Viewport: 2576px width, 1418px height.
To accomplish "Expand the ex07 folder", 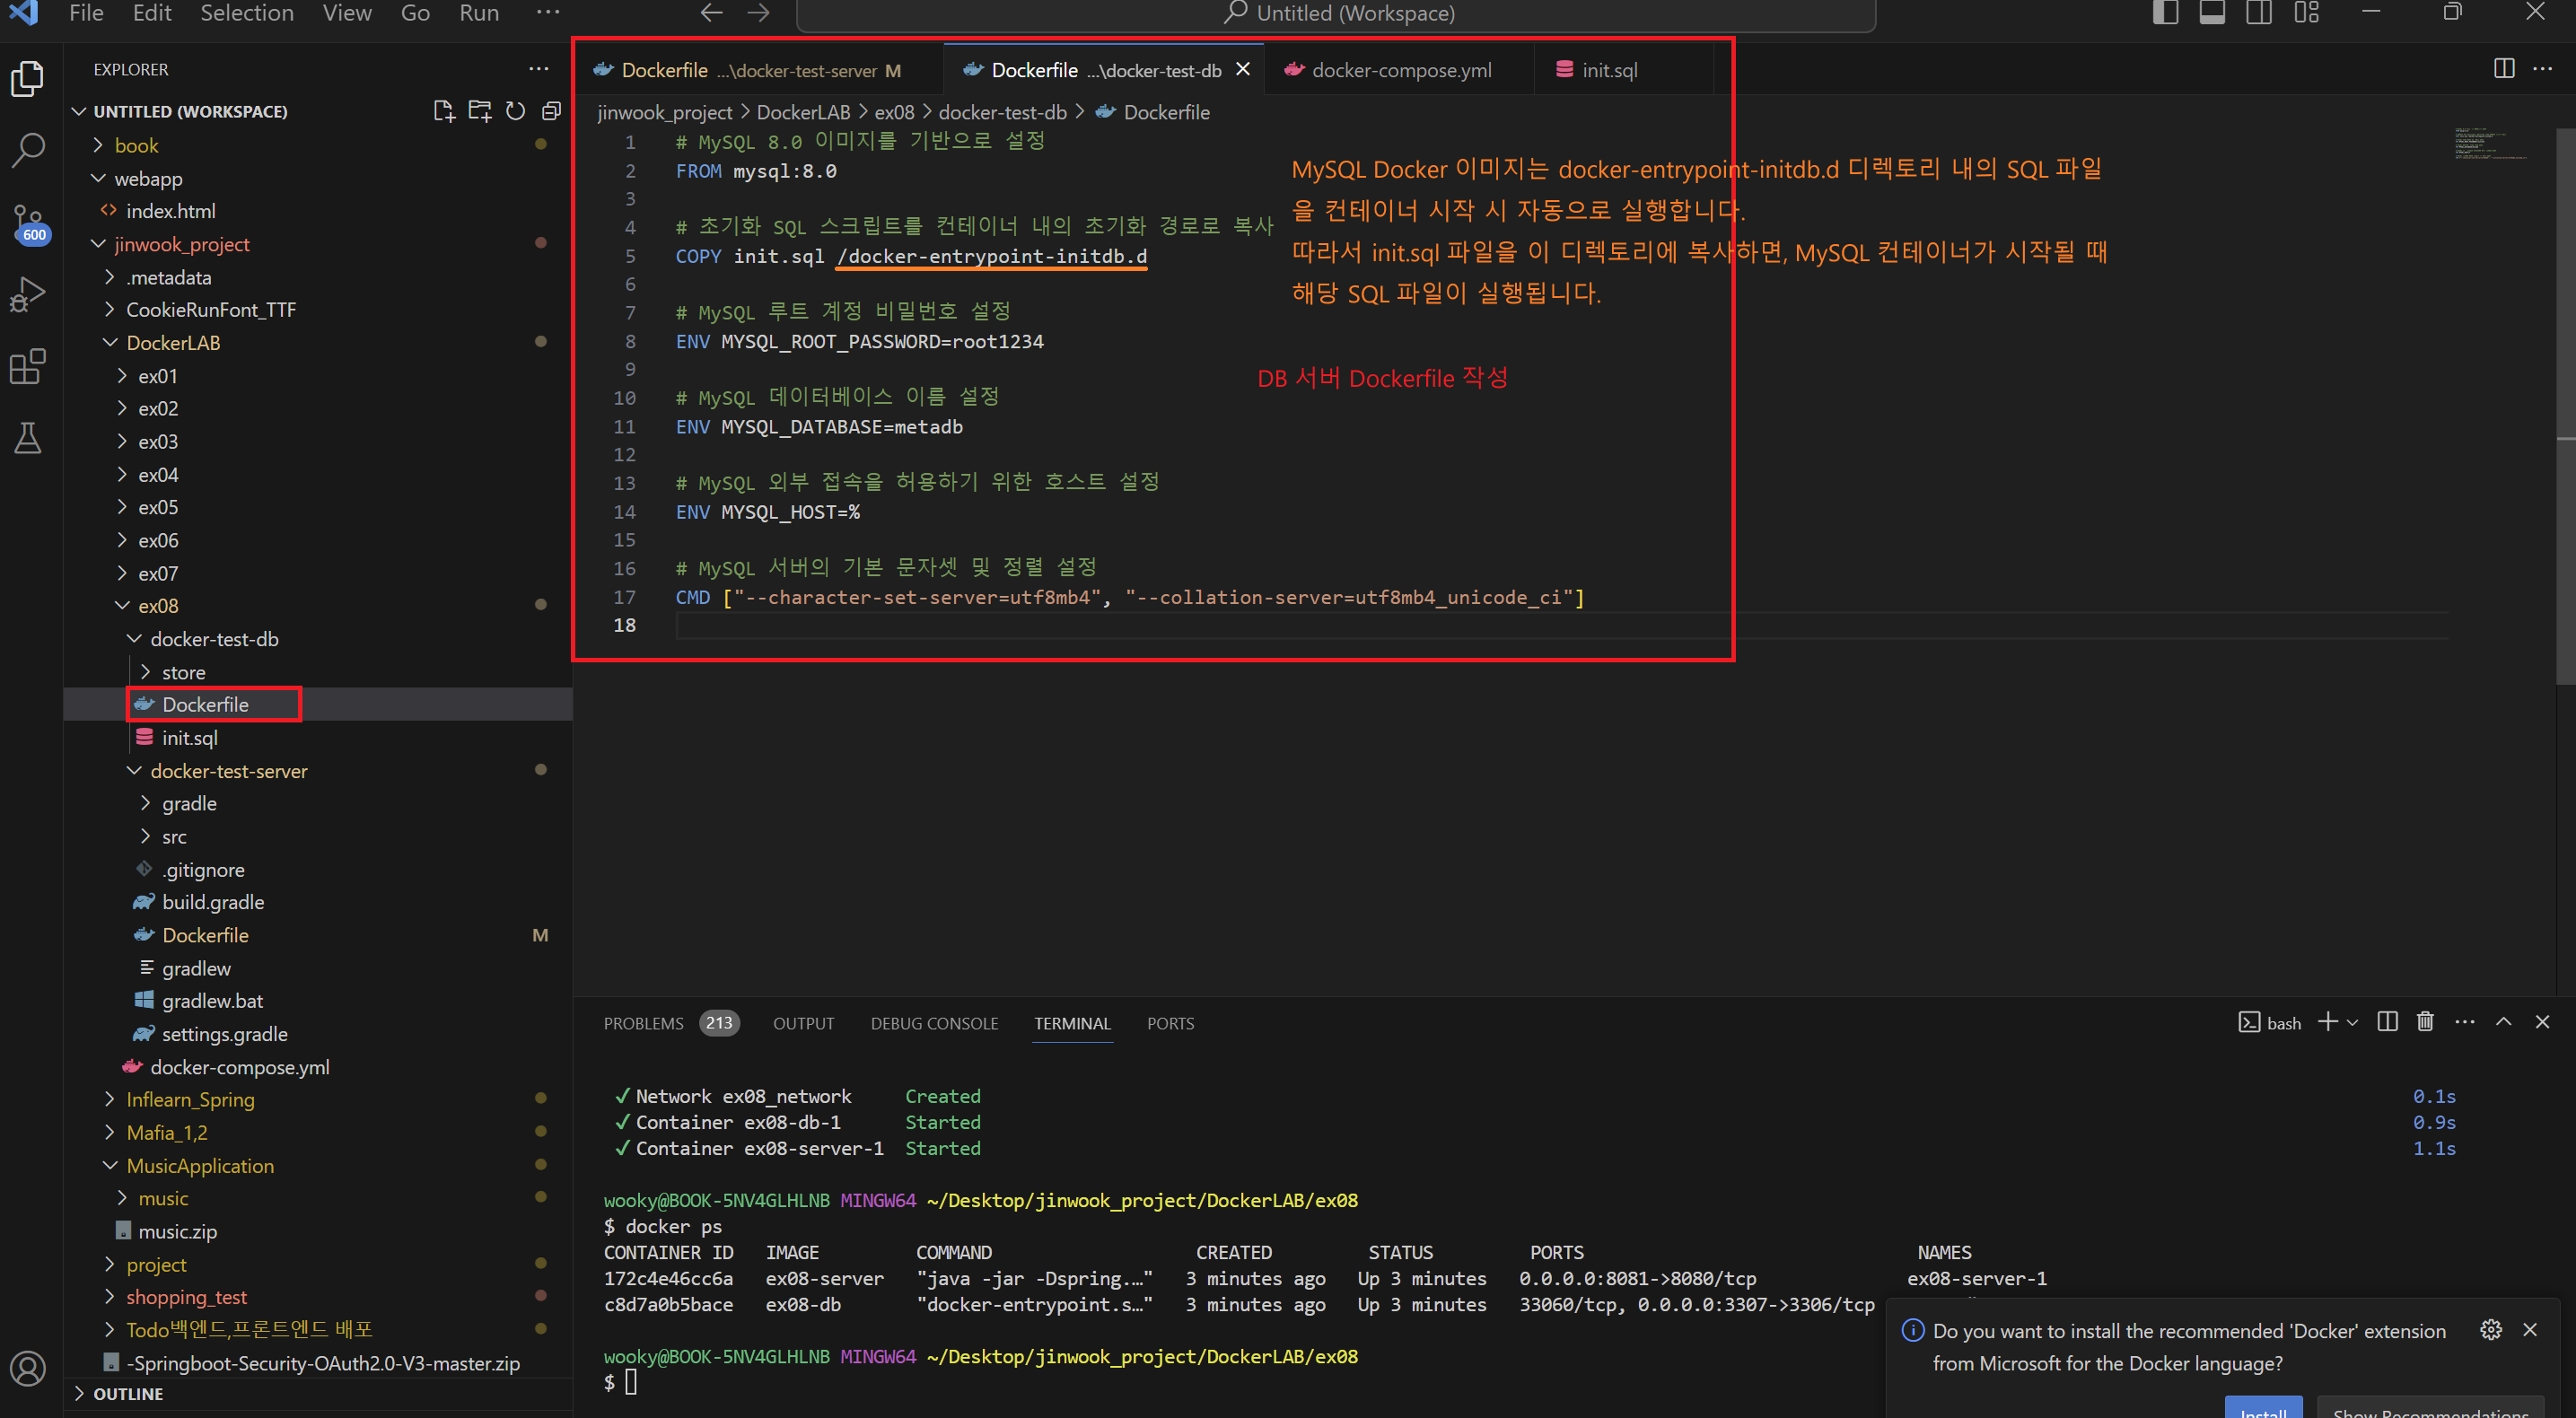I will click(x=158, y=573).
